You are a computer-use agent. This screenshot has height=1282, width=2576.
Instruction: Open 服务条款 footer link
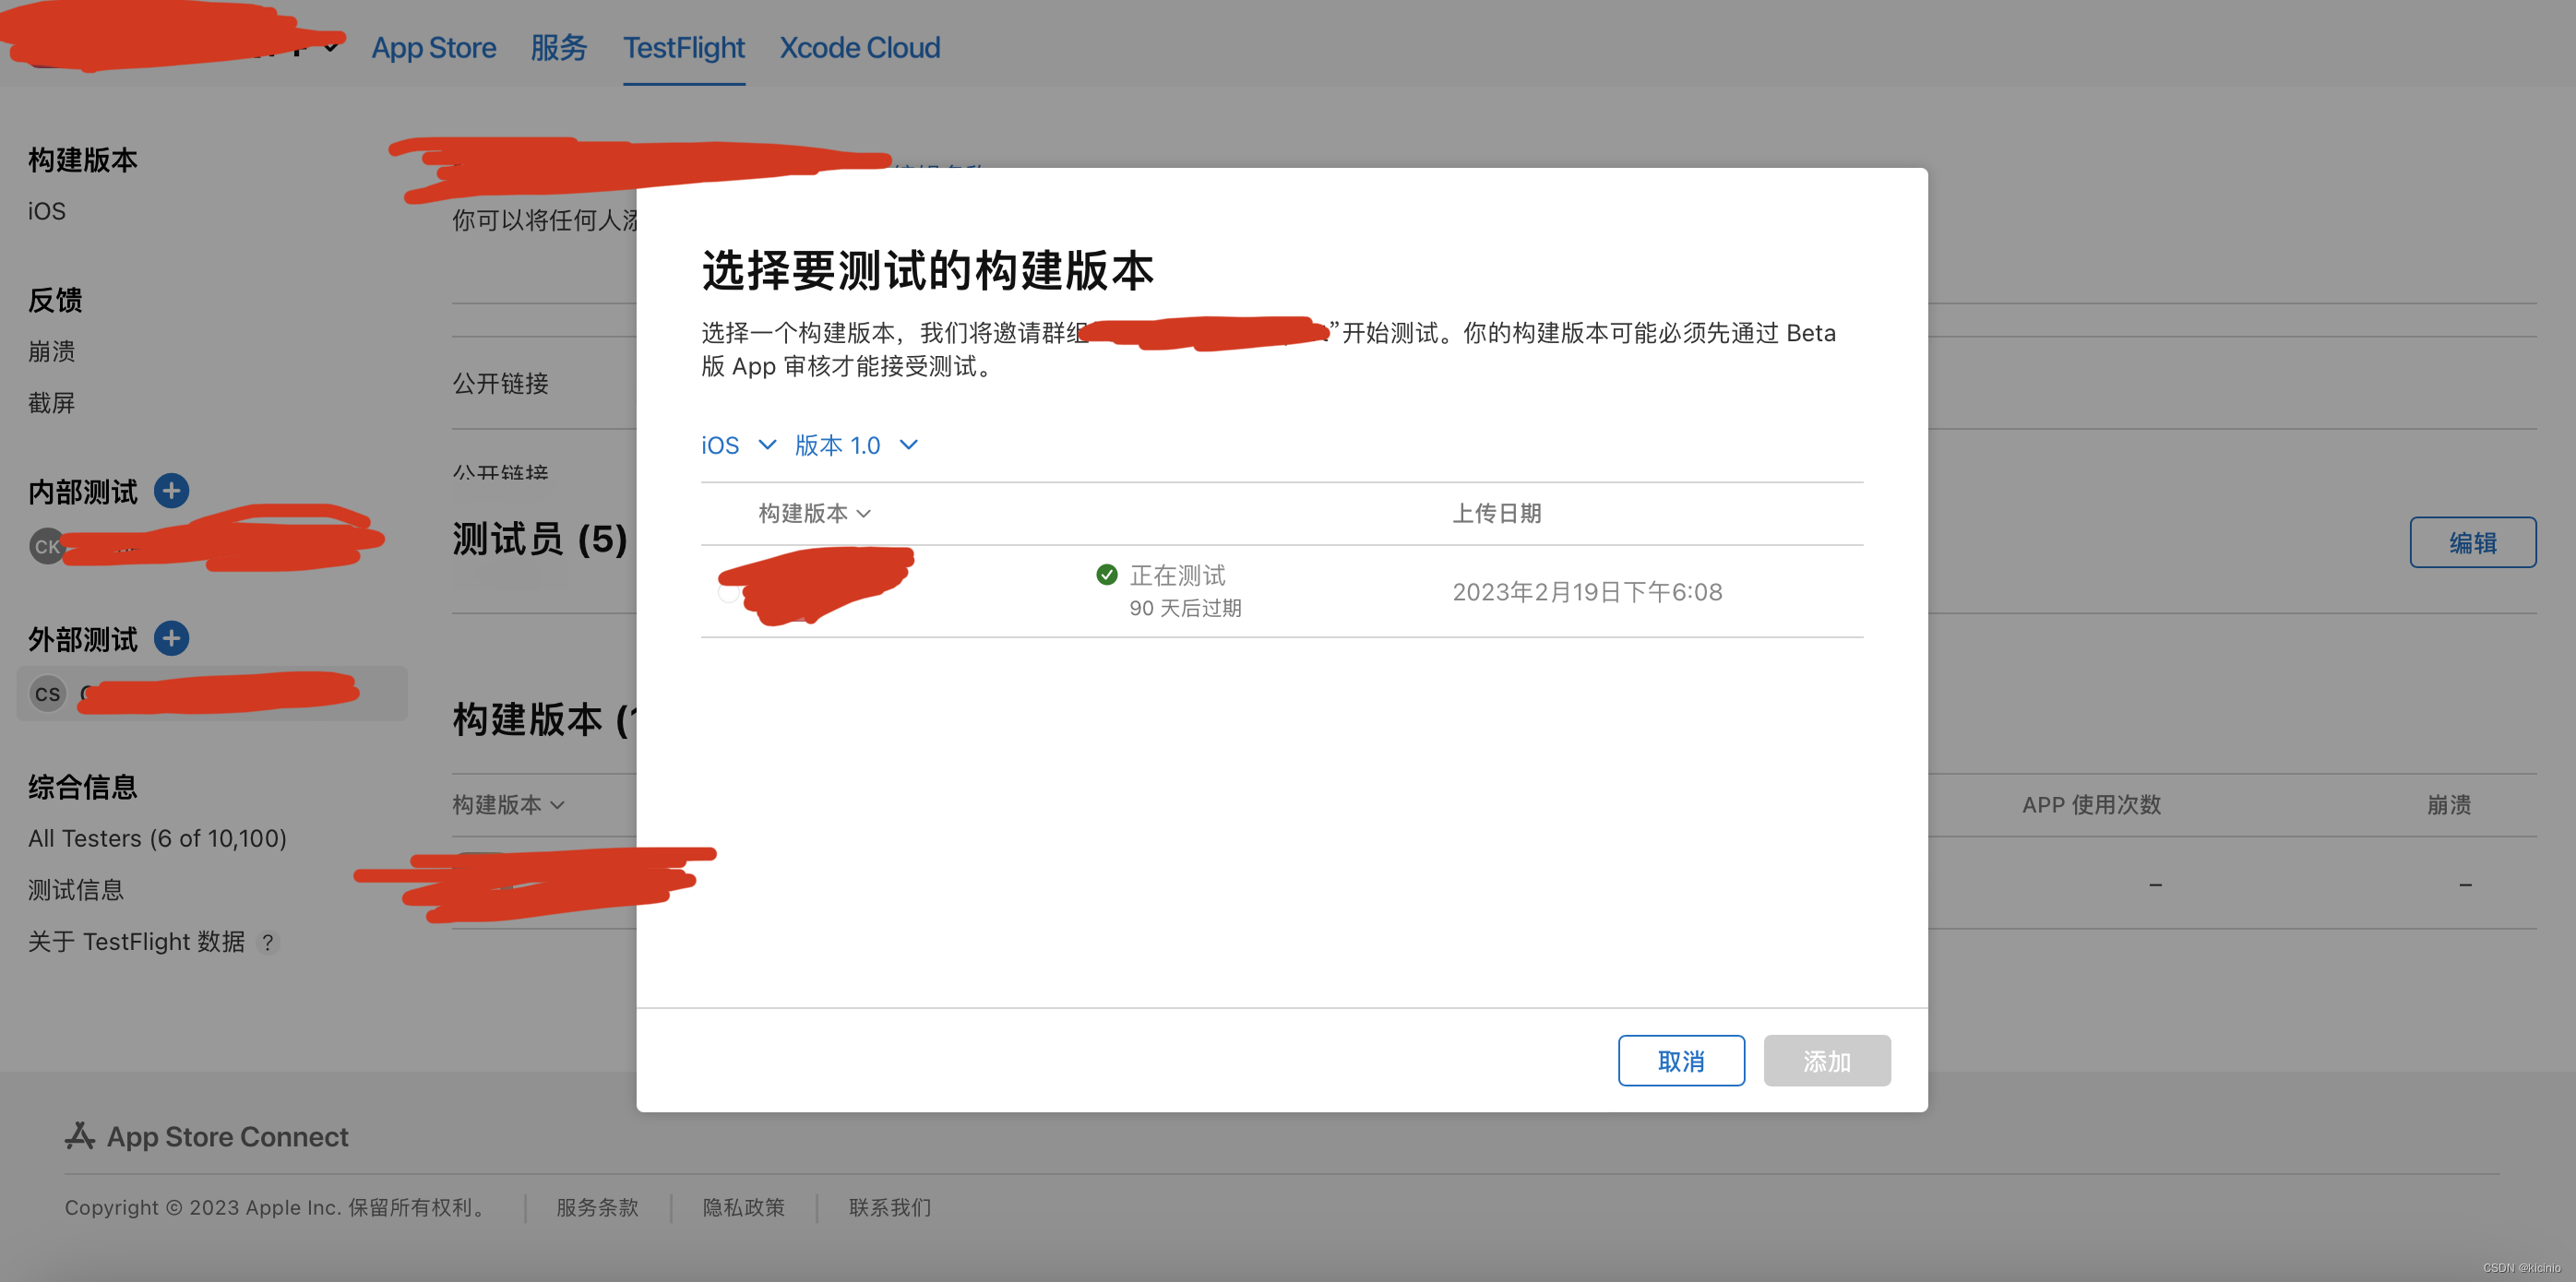click(x=597, y=1207)
